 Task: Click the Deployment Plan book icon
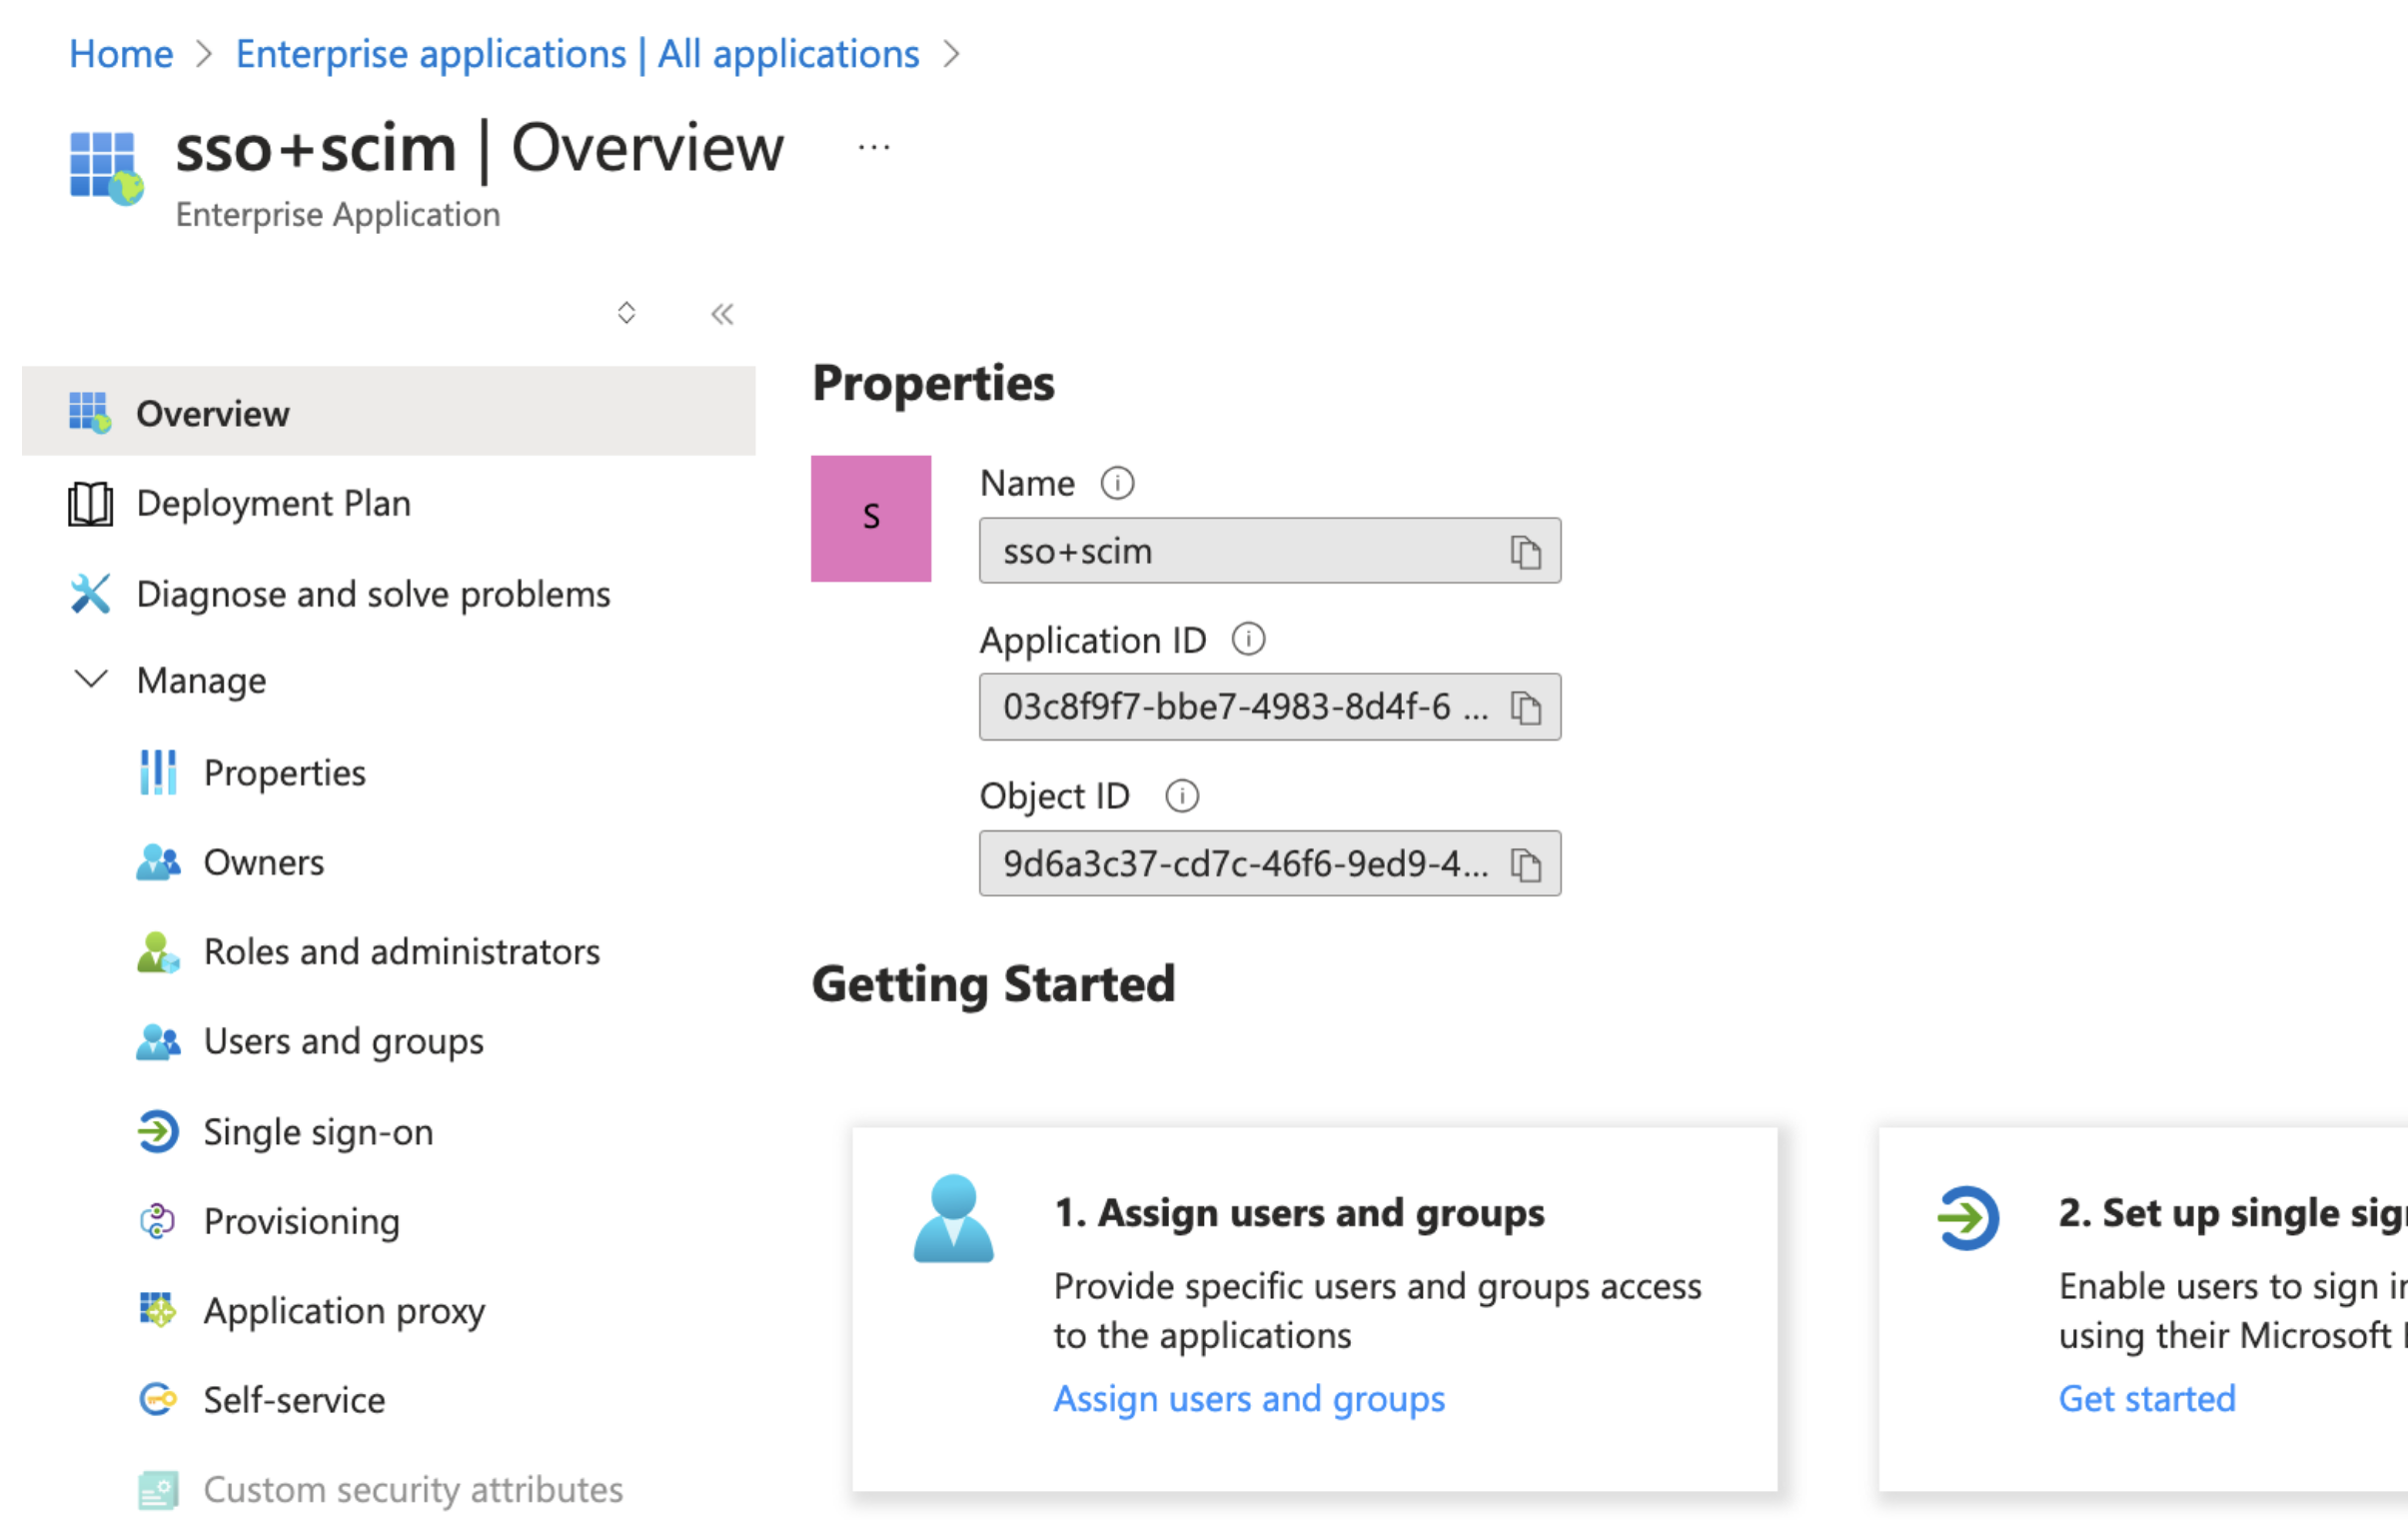click(90, 503)
